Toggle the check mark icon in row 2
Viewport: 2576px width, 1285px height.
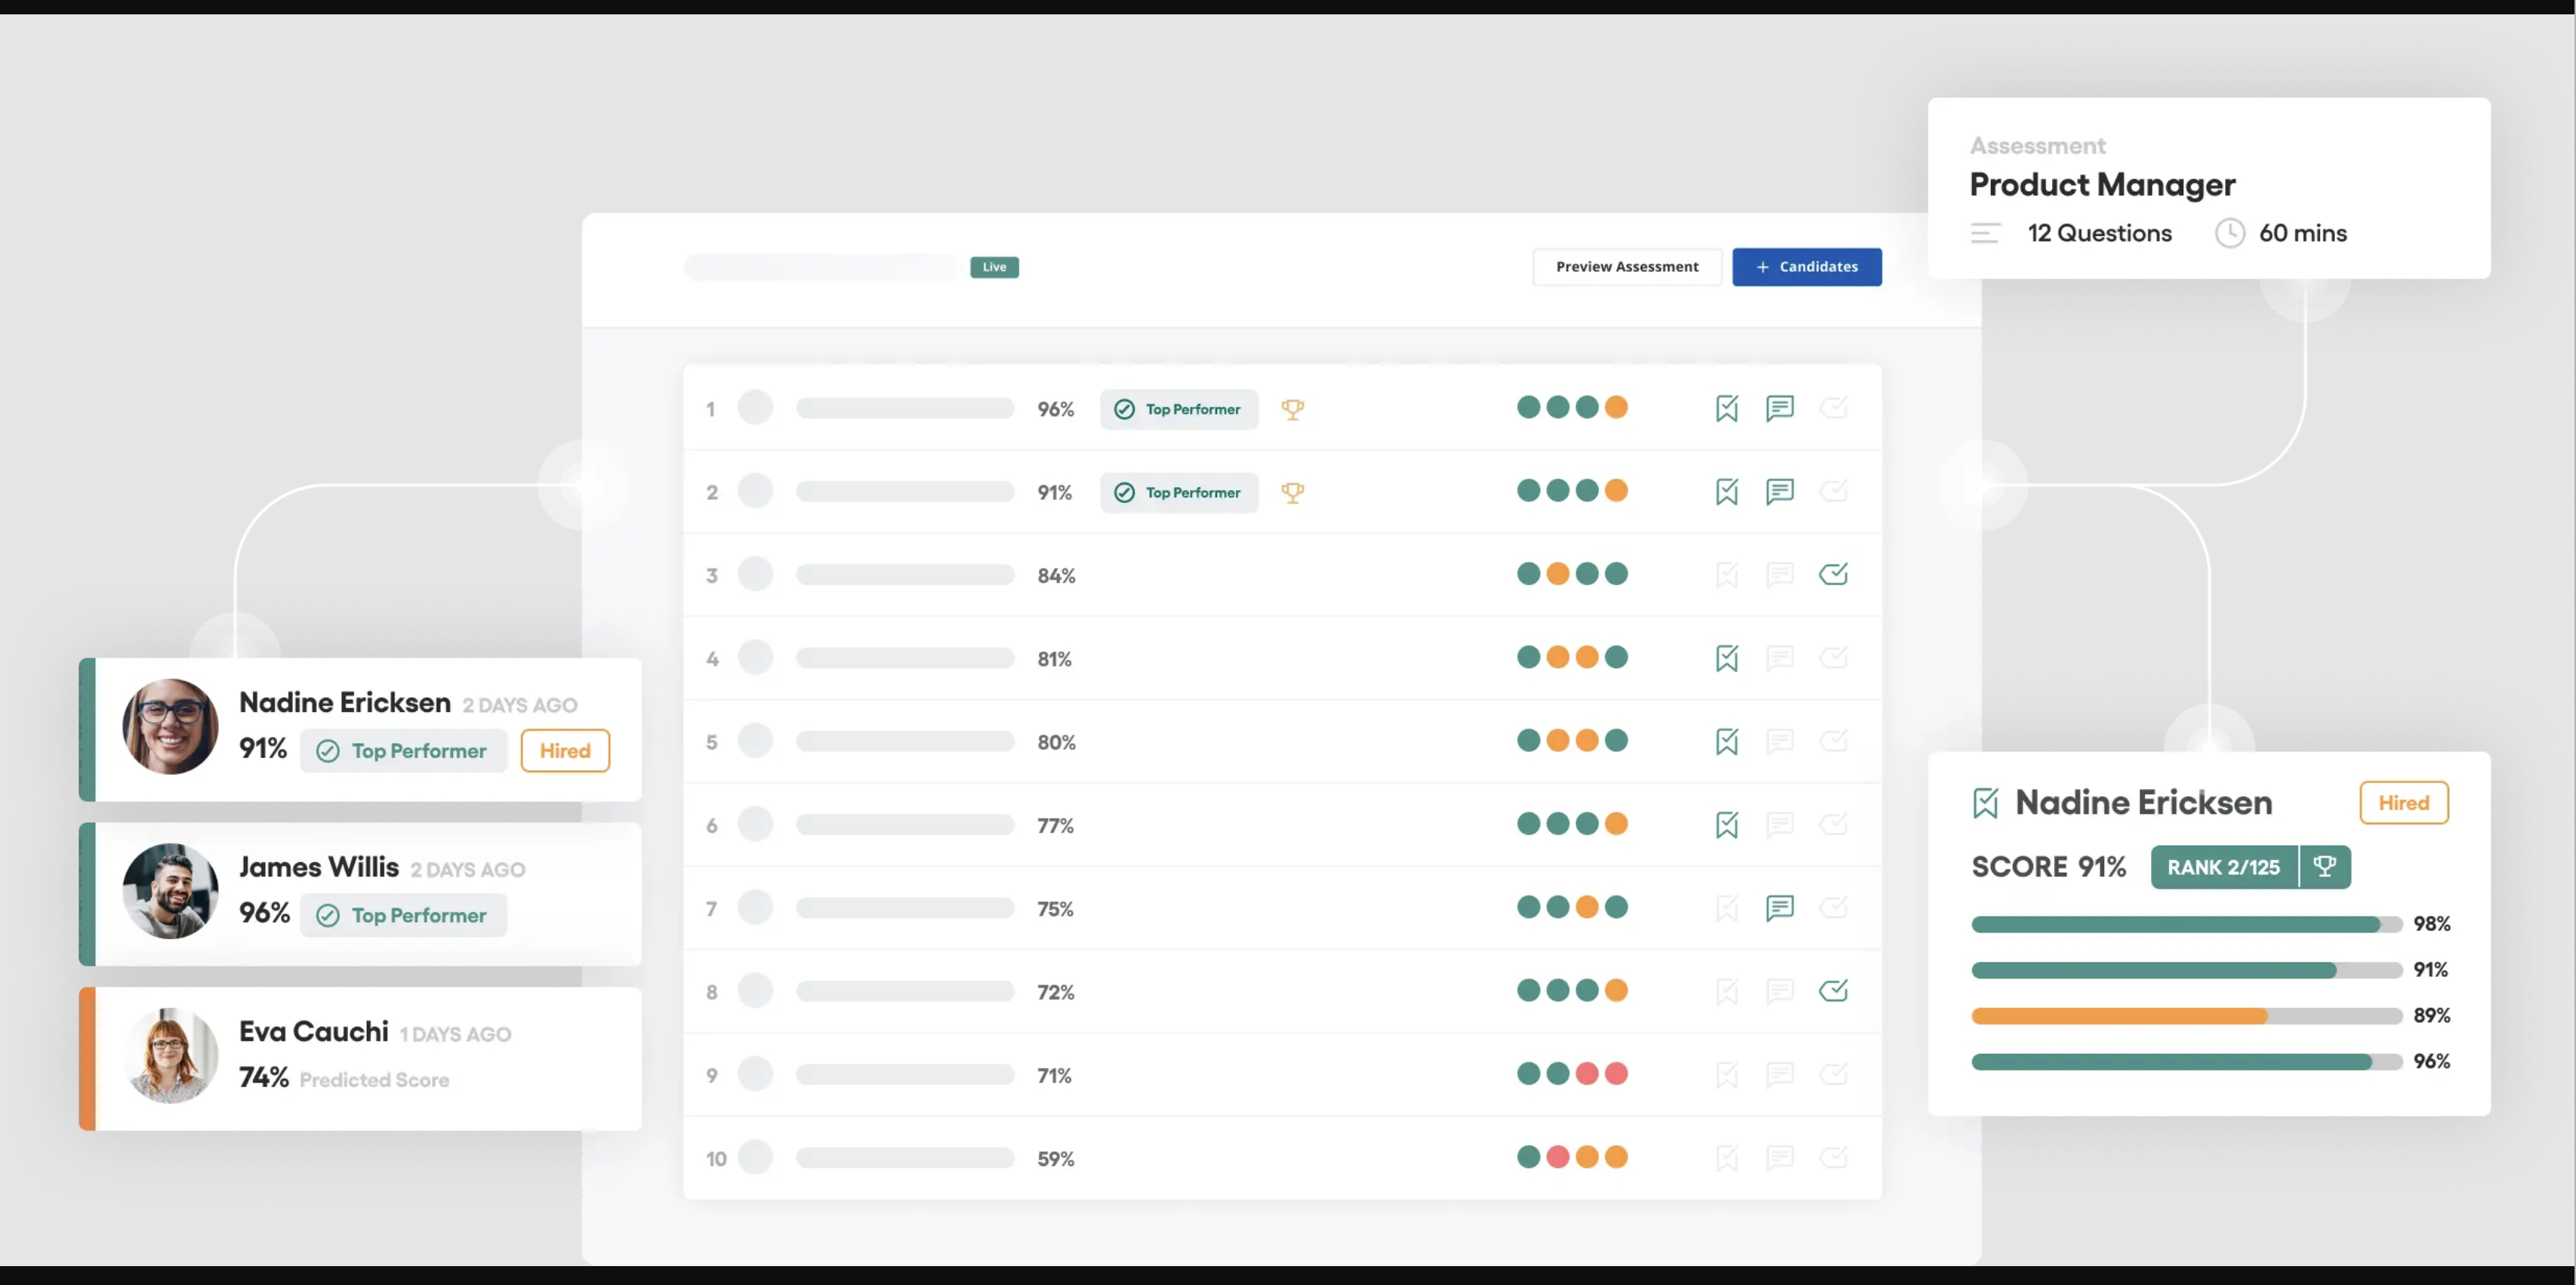1833,490
